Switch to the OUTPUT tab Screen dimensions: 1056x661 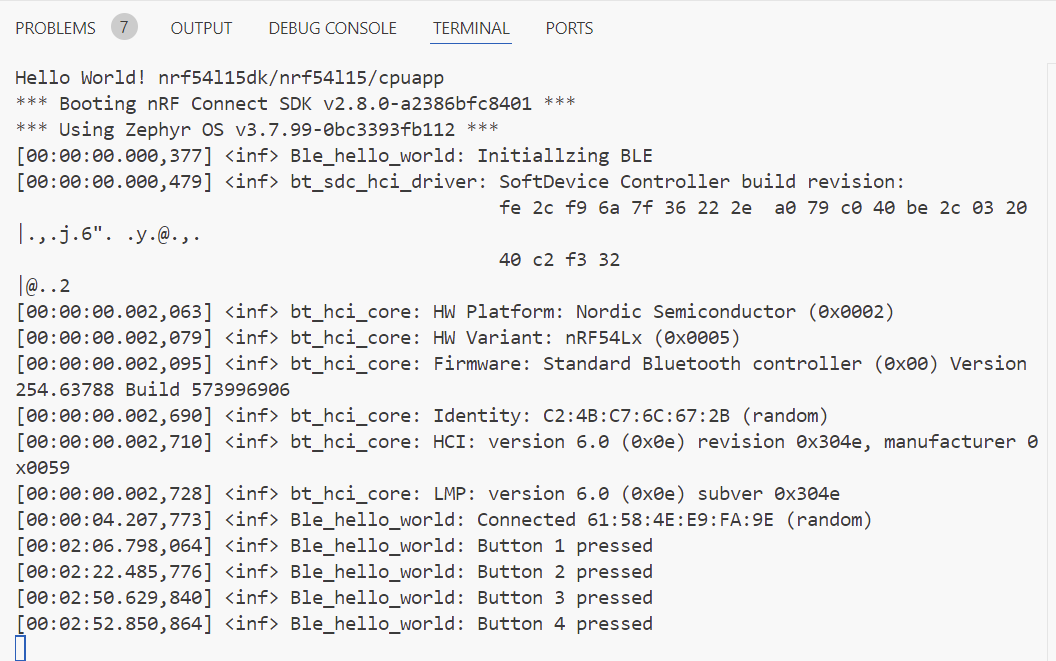201,28
